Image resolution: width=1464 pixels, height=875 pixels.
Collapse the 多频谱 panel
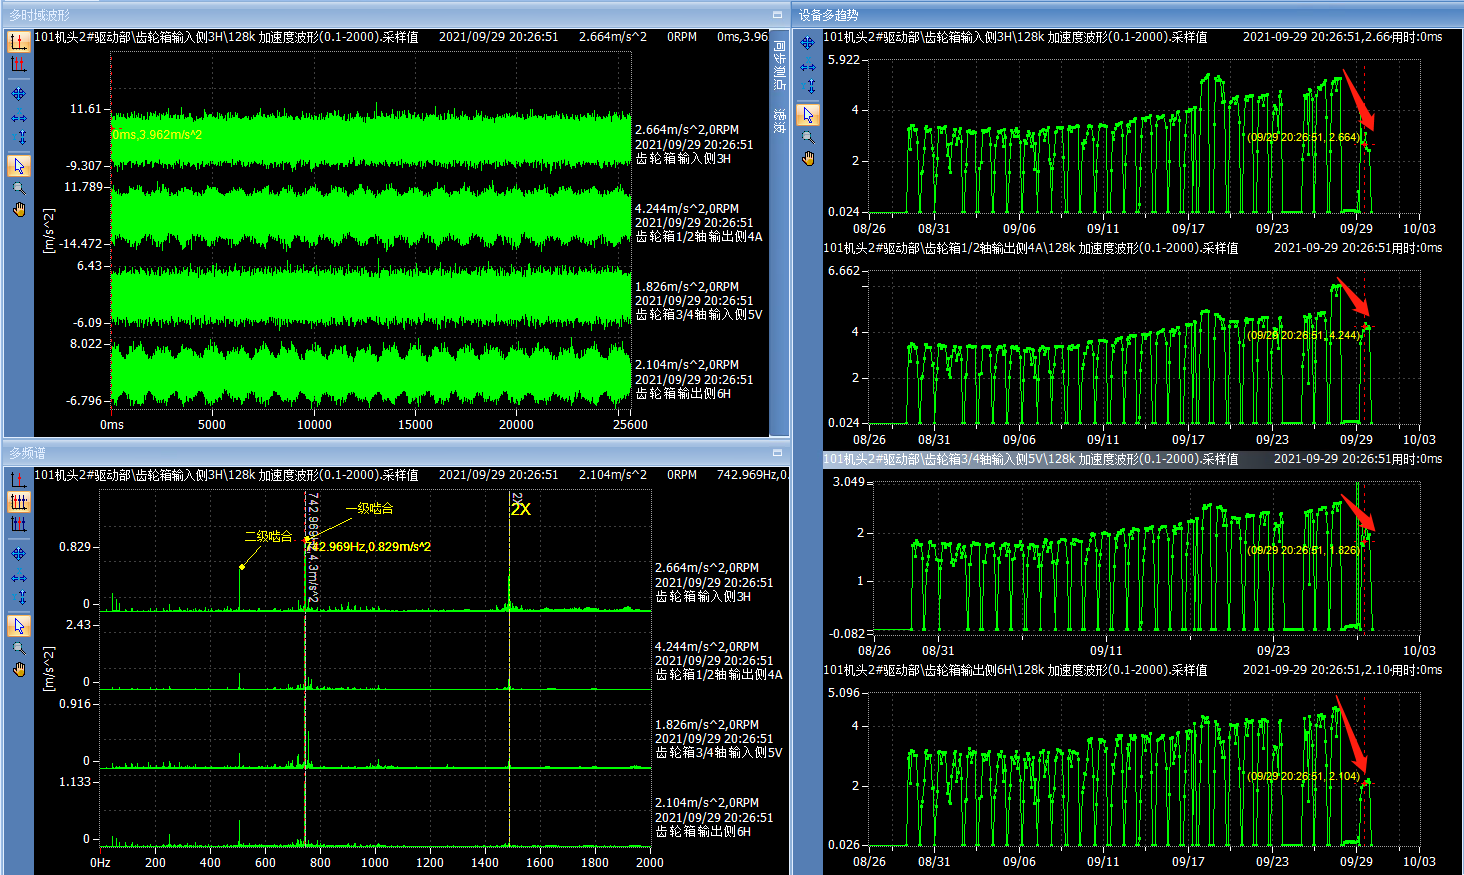click(777, 453)
